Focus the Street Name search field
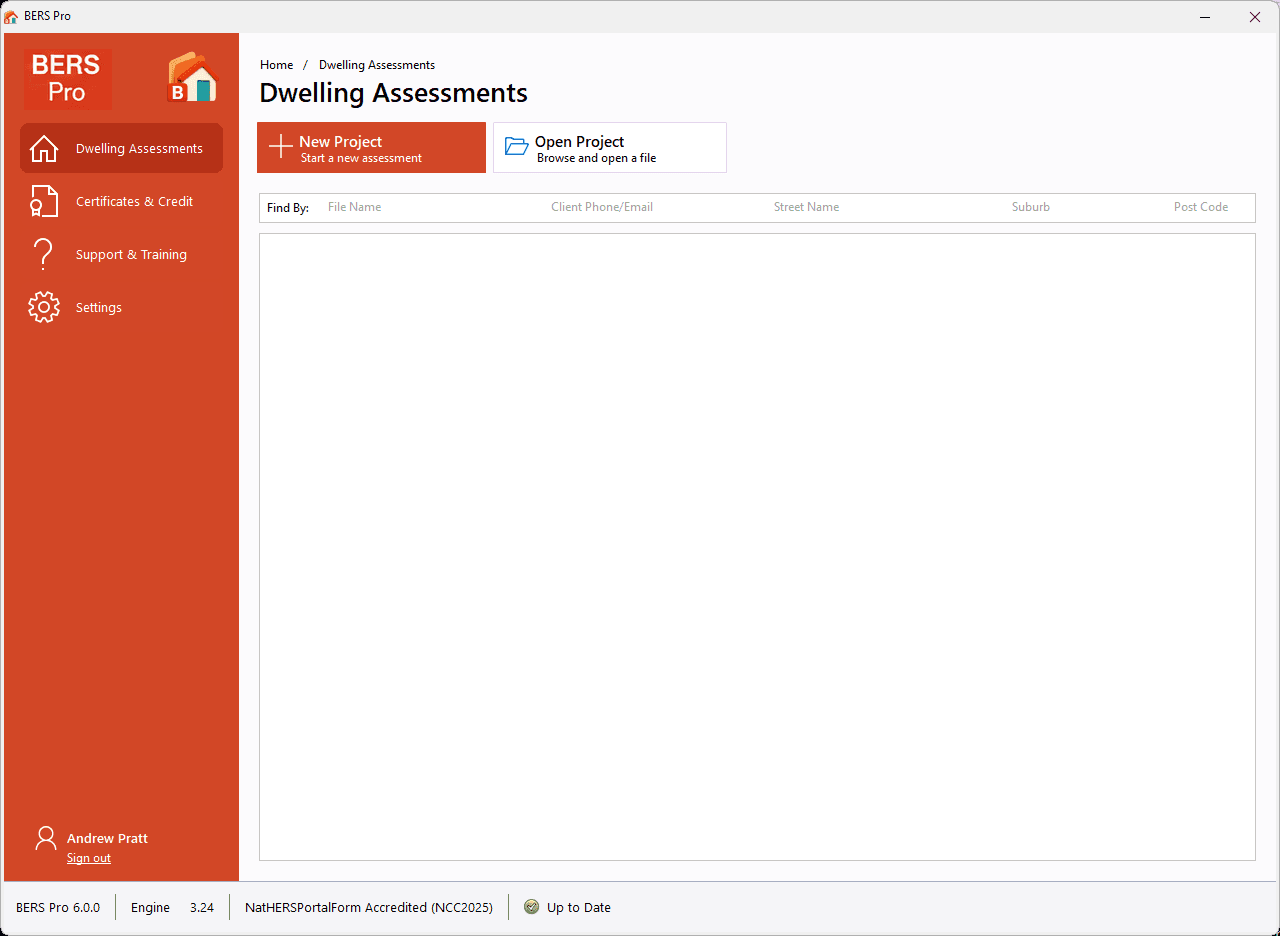This screenshot has height=936, width=1280. pos(885,207)
